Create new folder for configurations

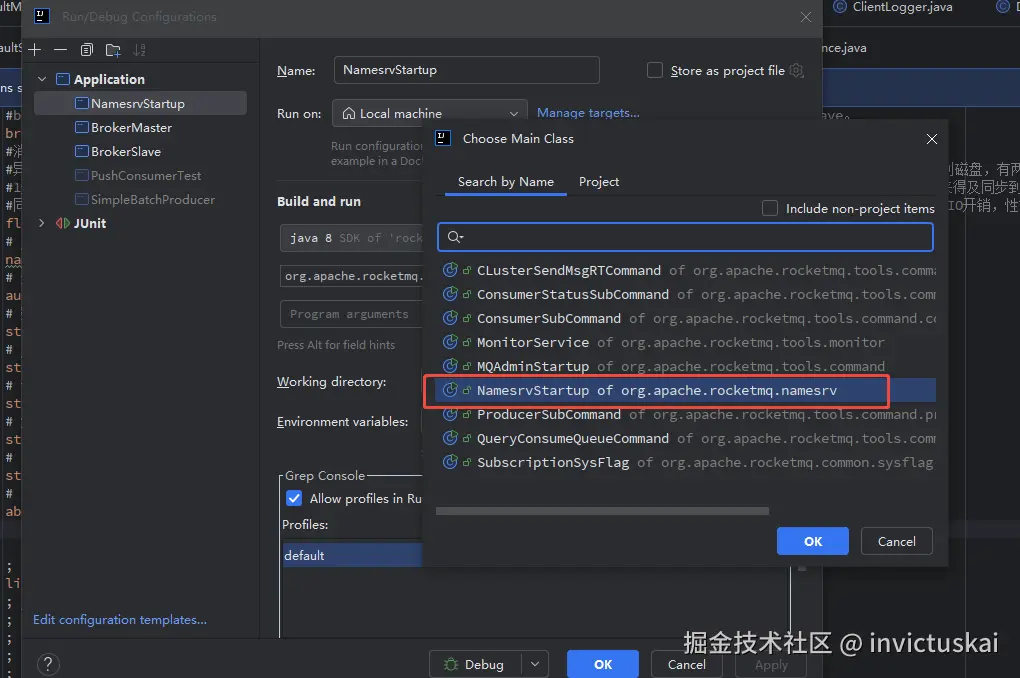pos(113,49)
